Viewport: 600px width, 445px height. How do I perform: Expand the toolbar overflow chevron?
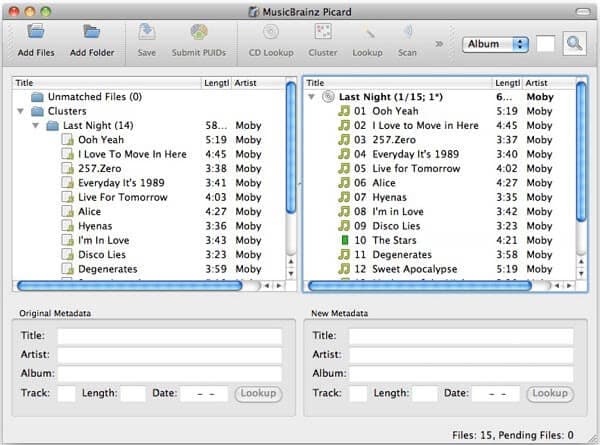click(439, 44)
